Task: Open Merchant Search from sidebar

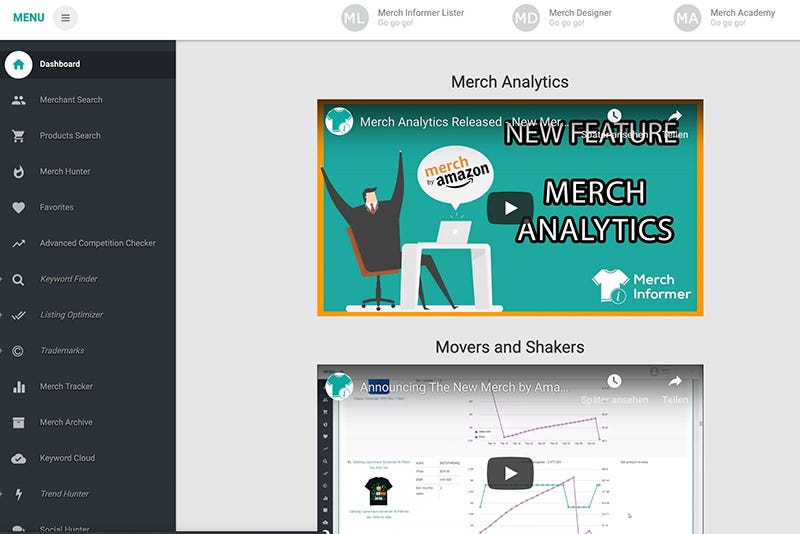Action: (71, 100)
